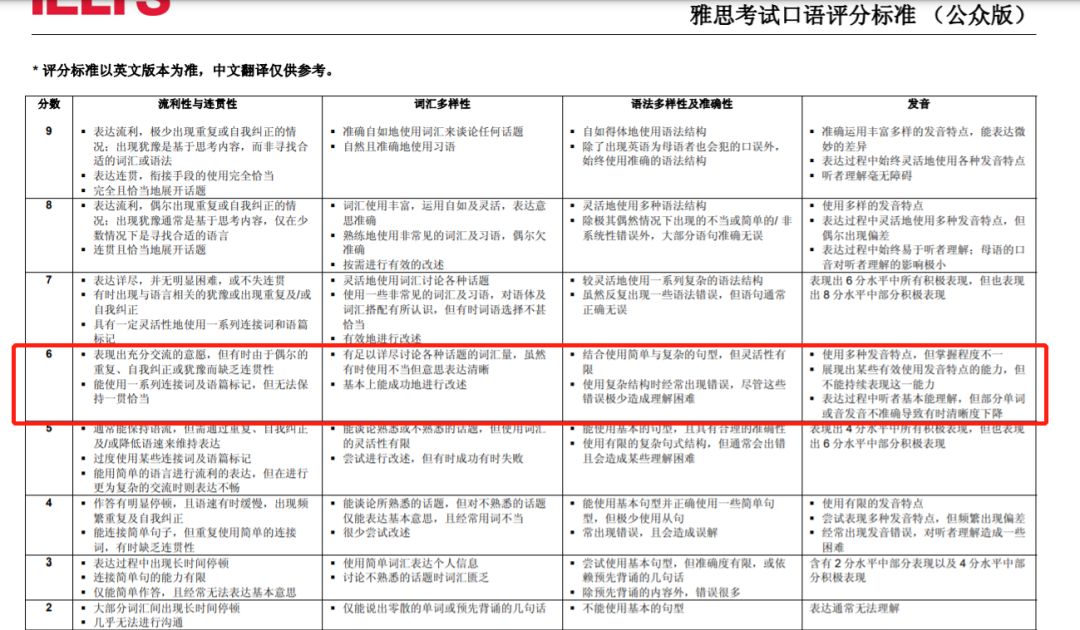This screenshot has height=630, width=1080.
Task: Select the 发音 column header
Action: 919,104
